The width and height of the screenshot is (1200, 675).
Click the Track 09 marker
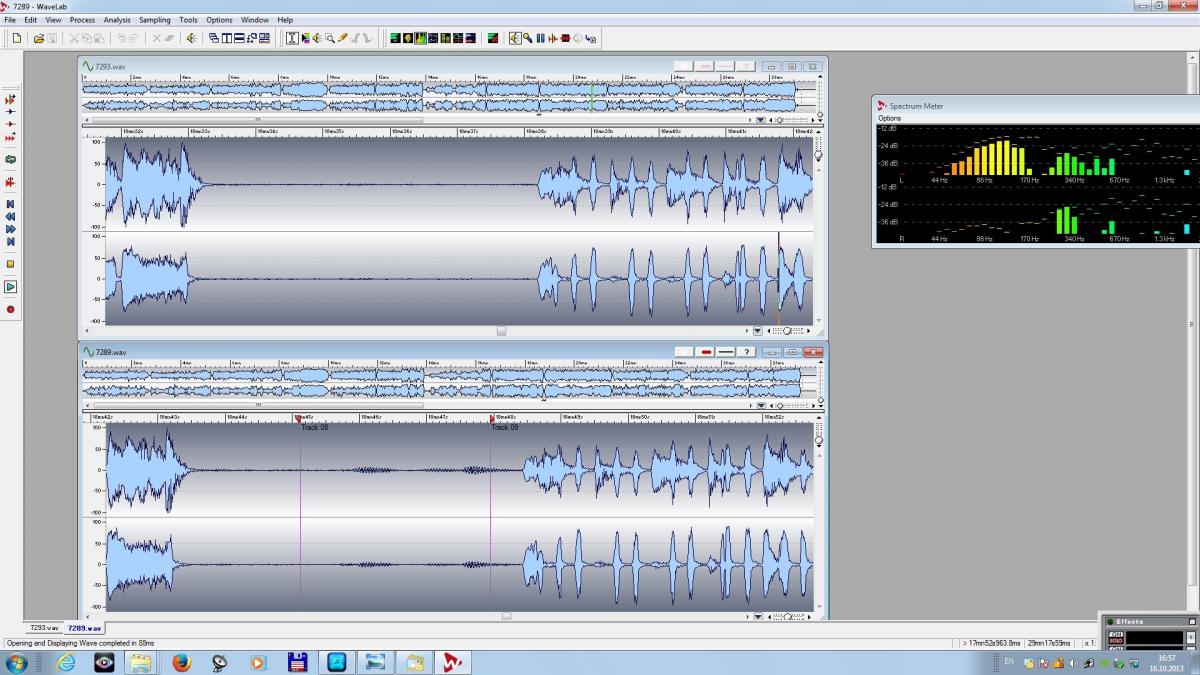point(492,419)
